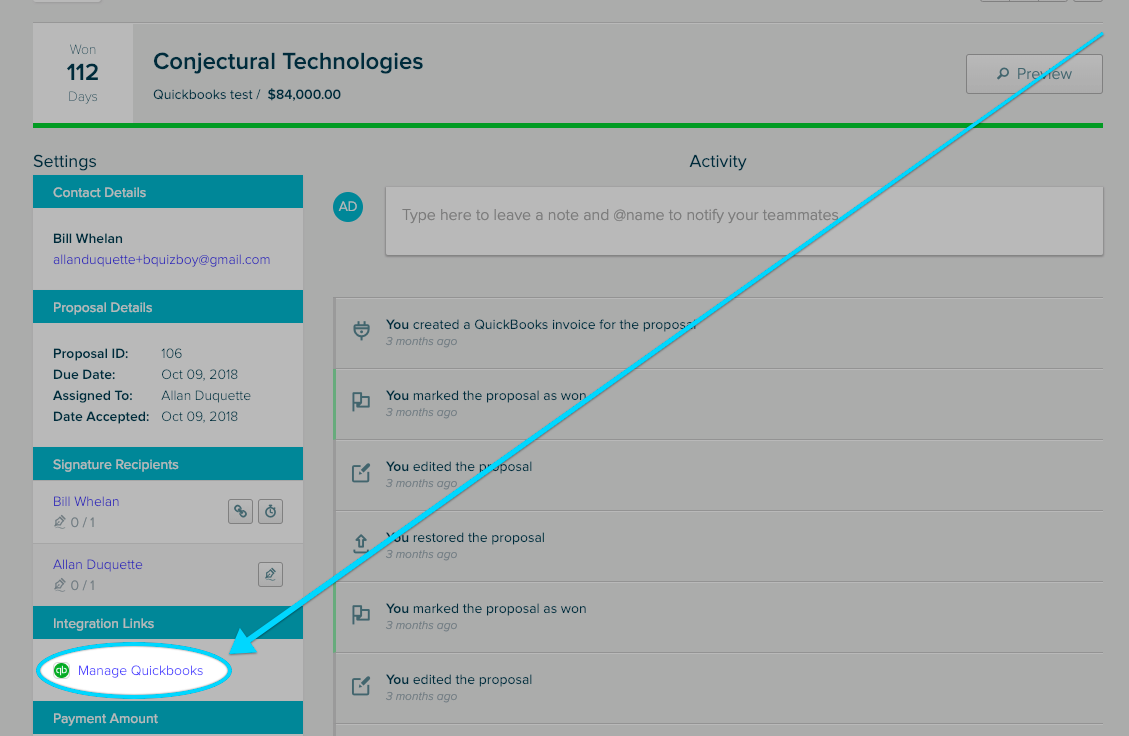Click the signature pen icon for Allan Duquette
Screen dimensions: 1129x736
coord(270,574)
